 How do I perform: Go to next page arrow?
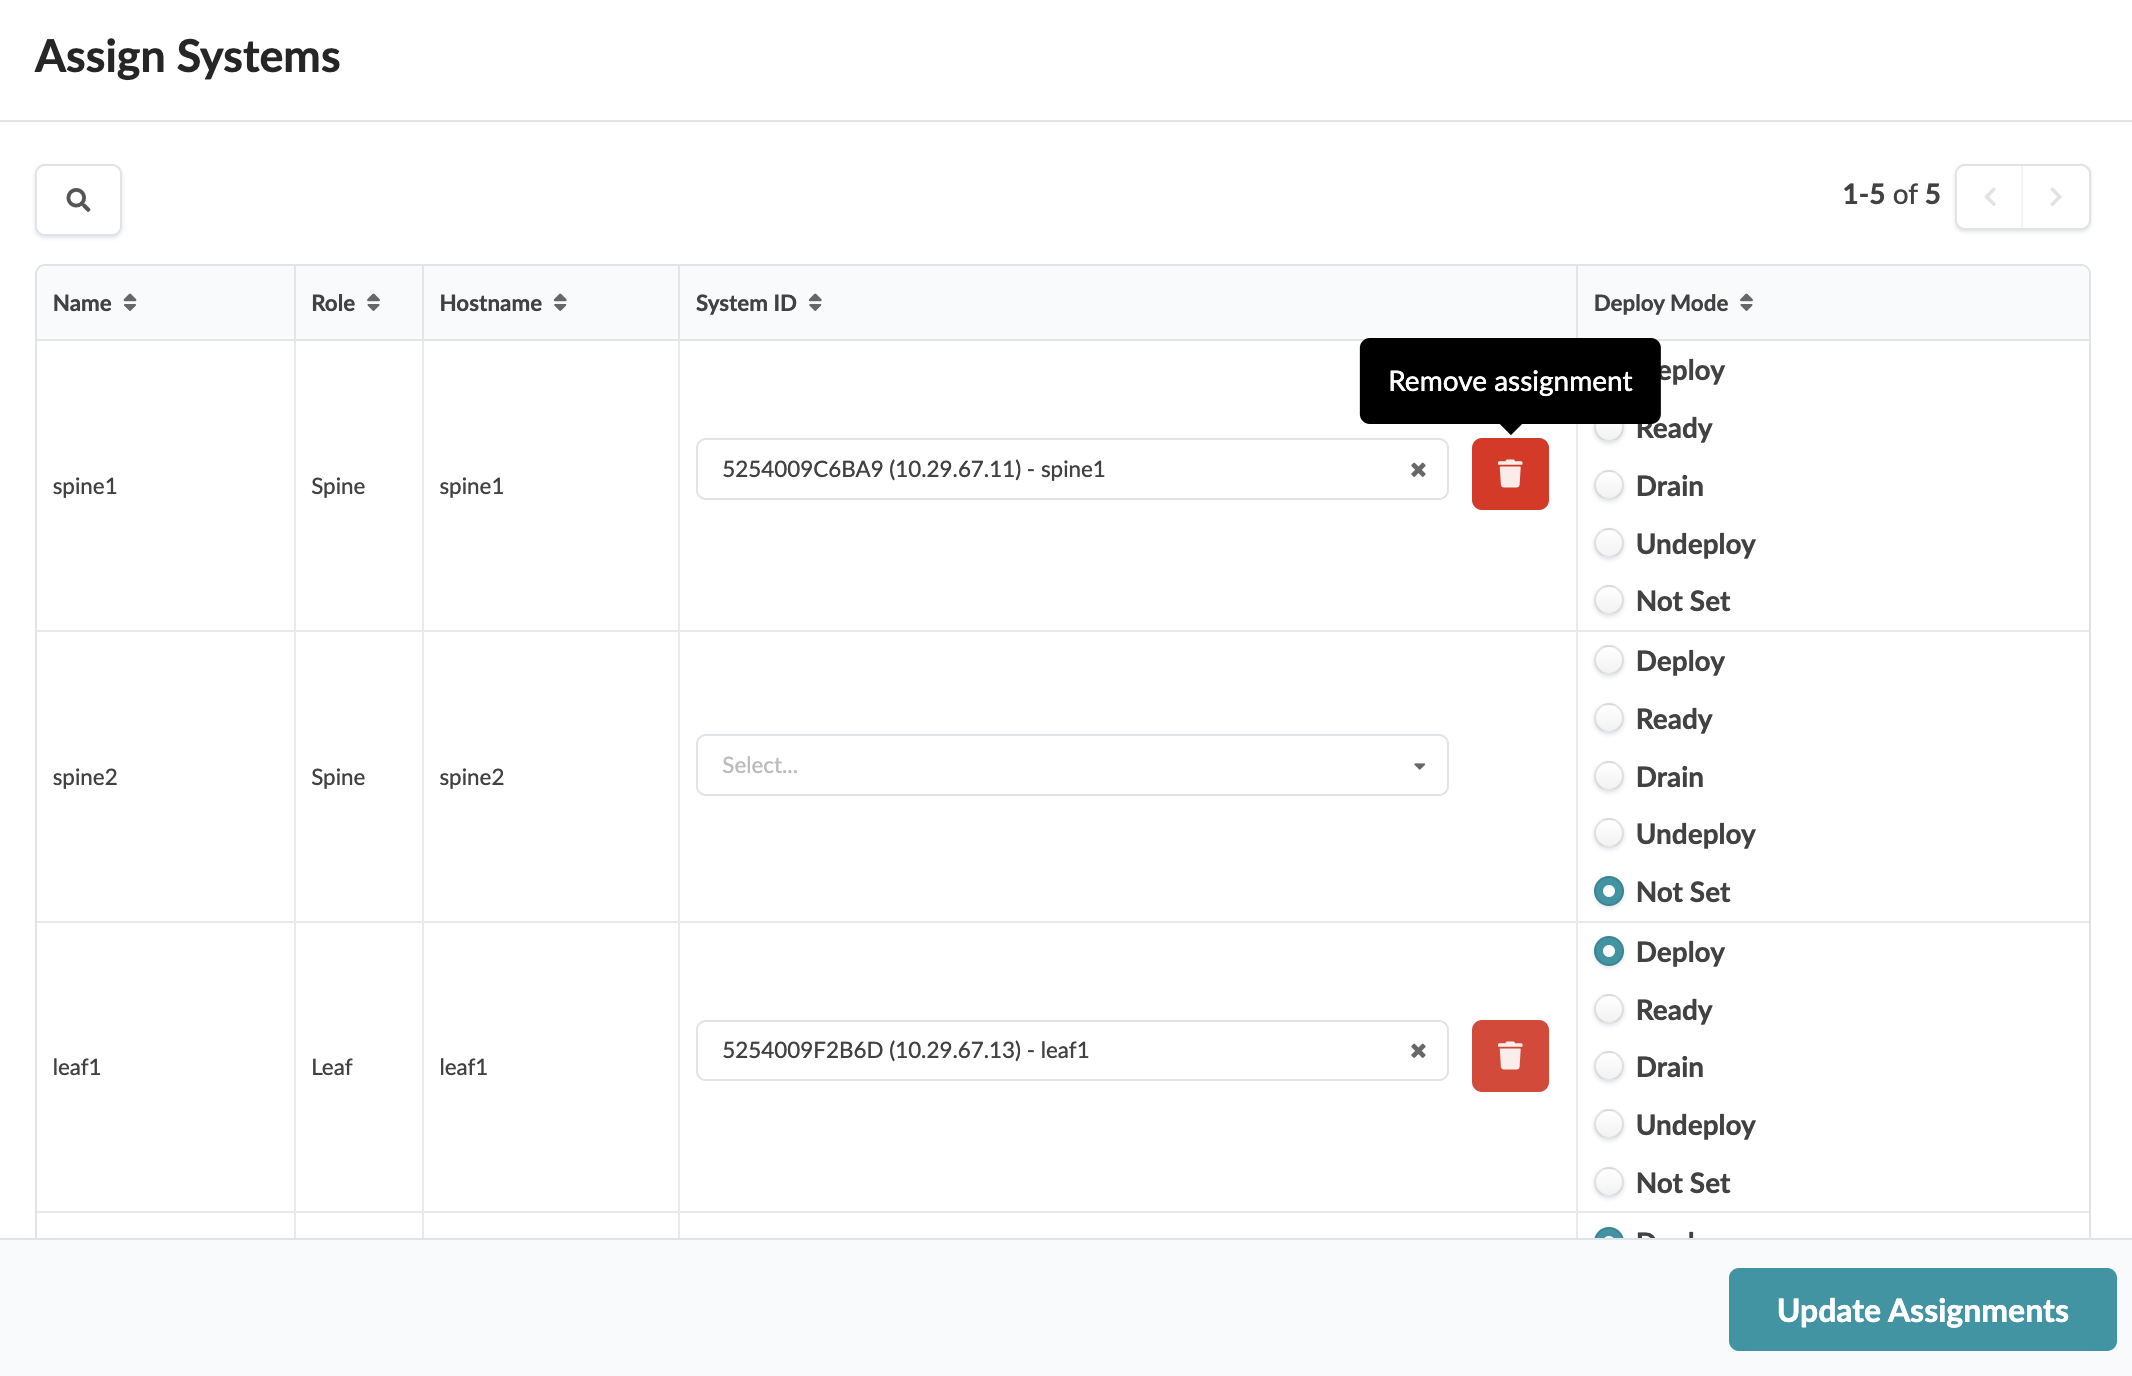point(2055,197)
